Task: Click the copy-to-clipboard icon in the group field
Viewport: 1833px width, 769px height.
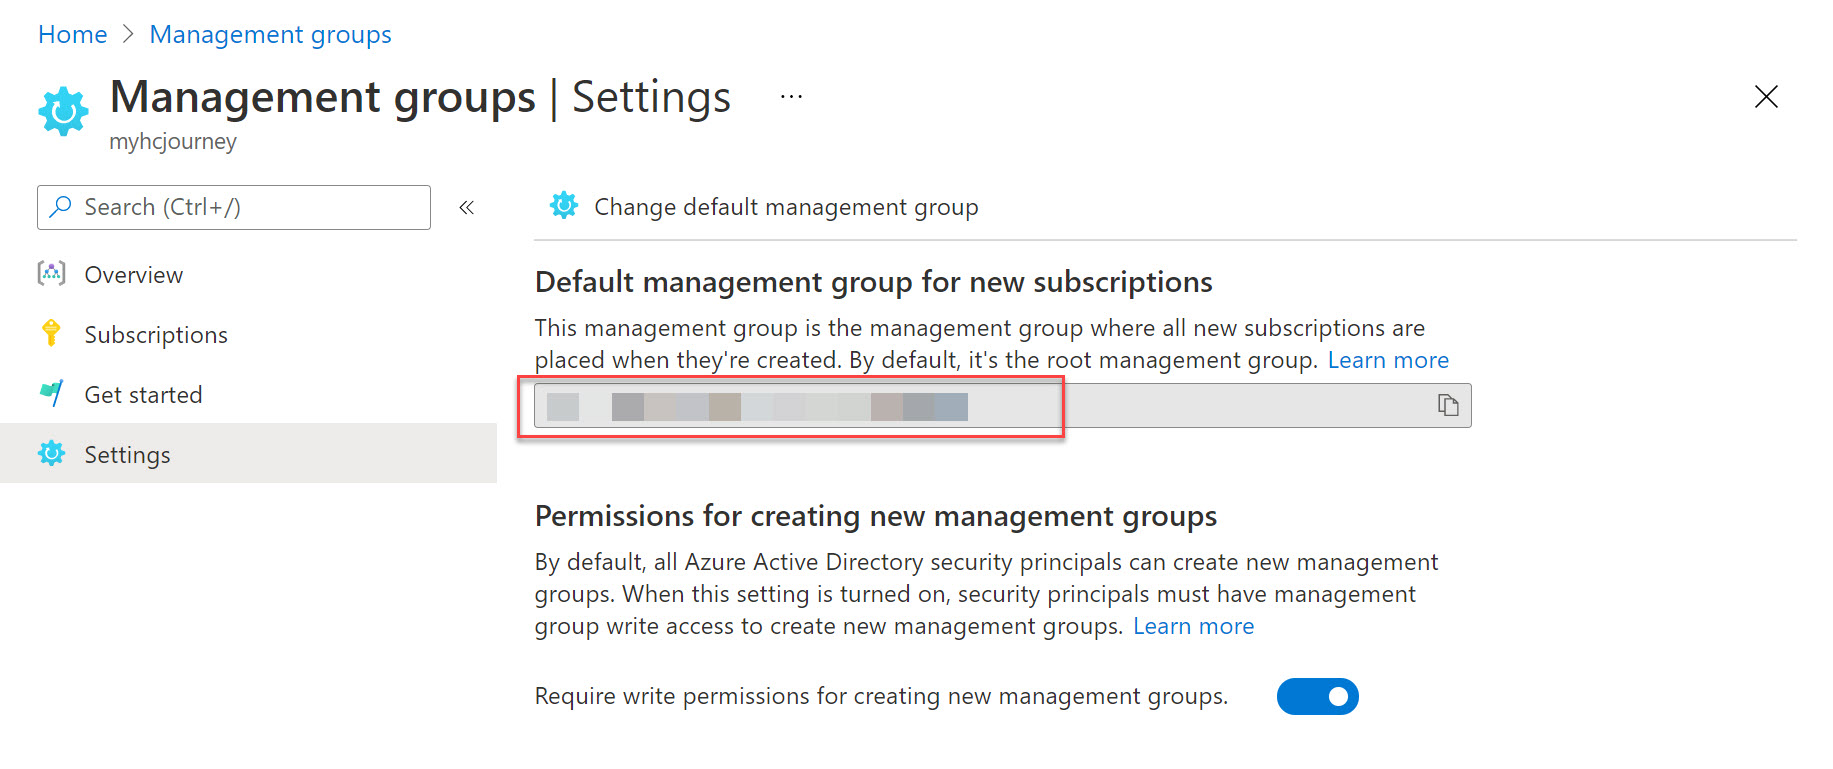Action: (x=1447, y=405)
